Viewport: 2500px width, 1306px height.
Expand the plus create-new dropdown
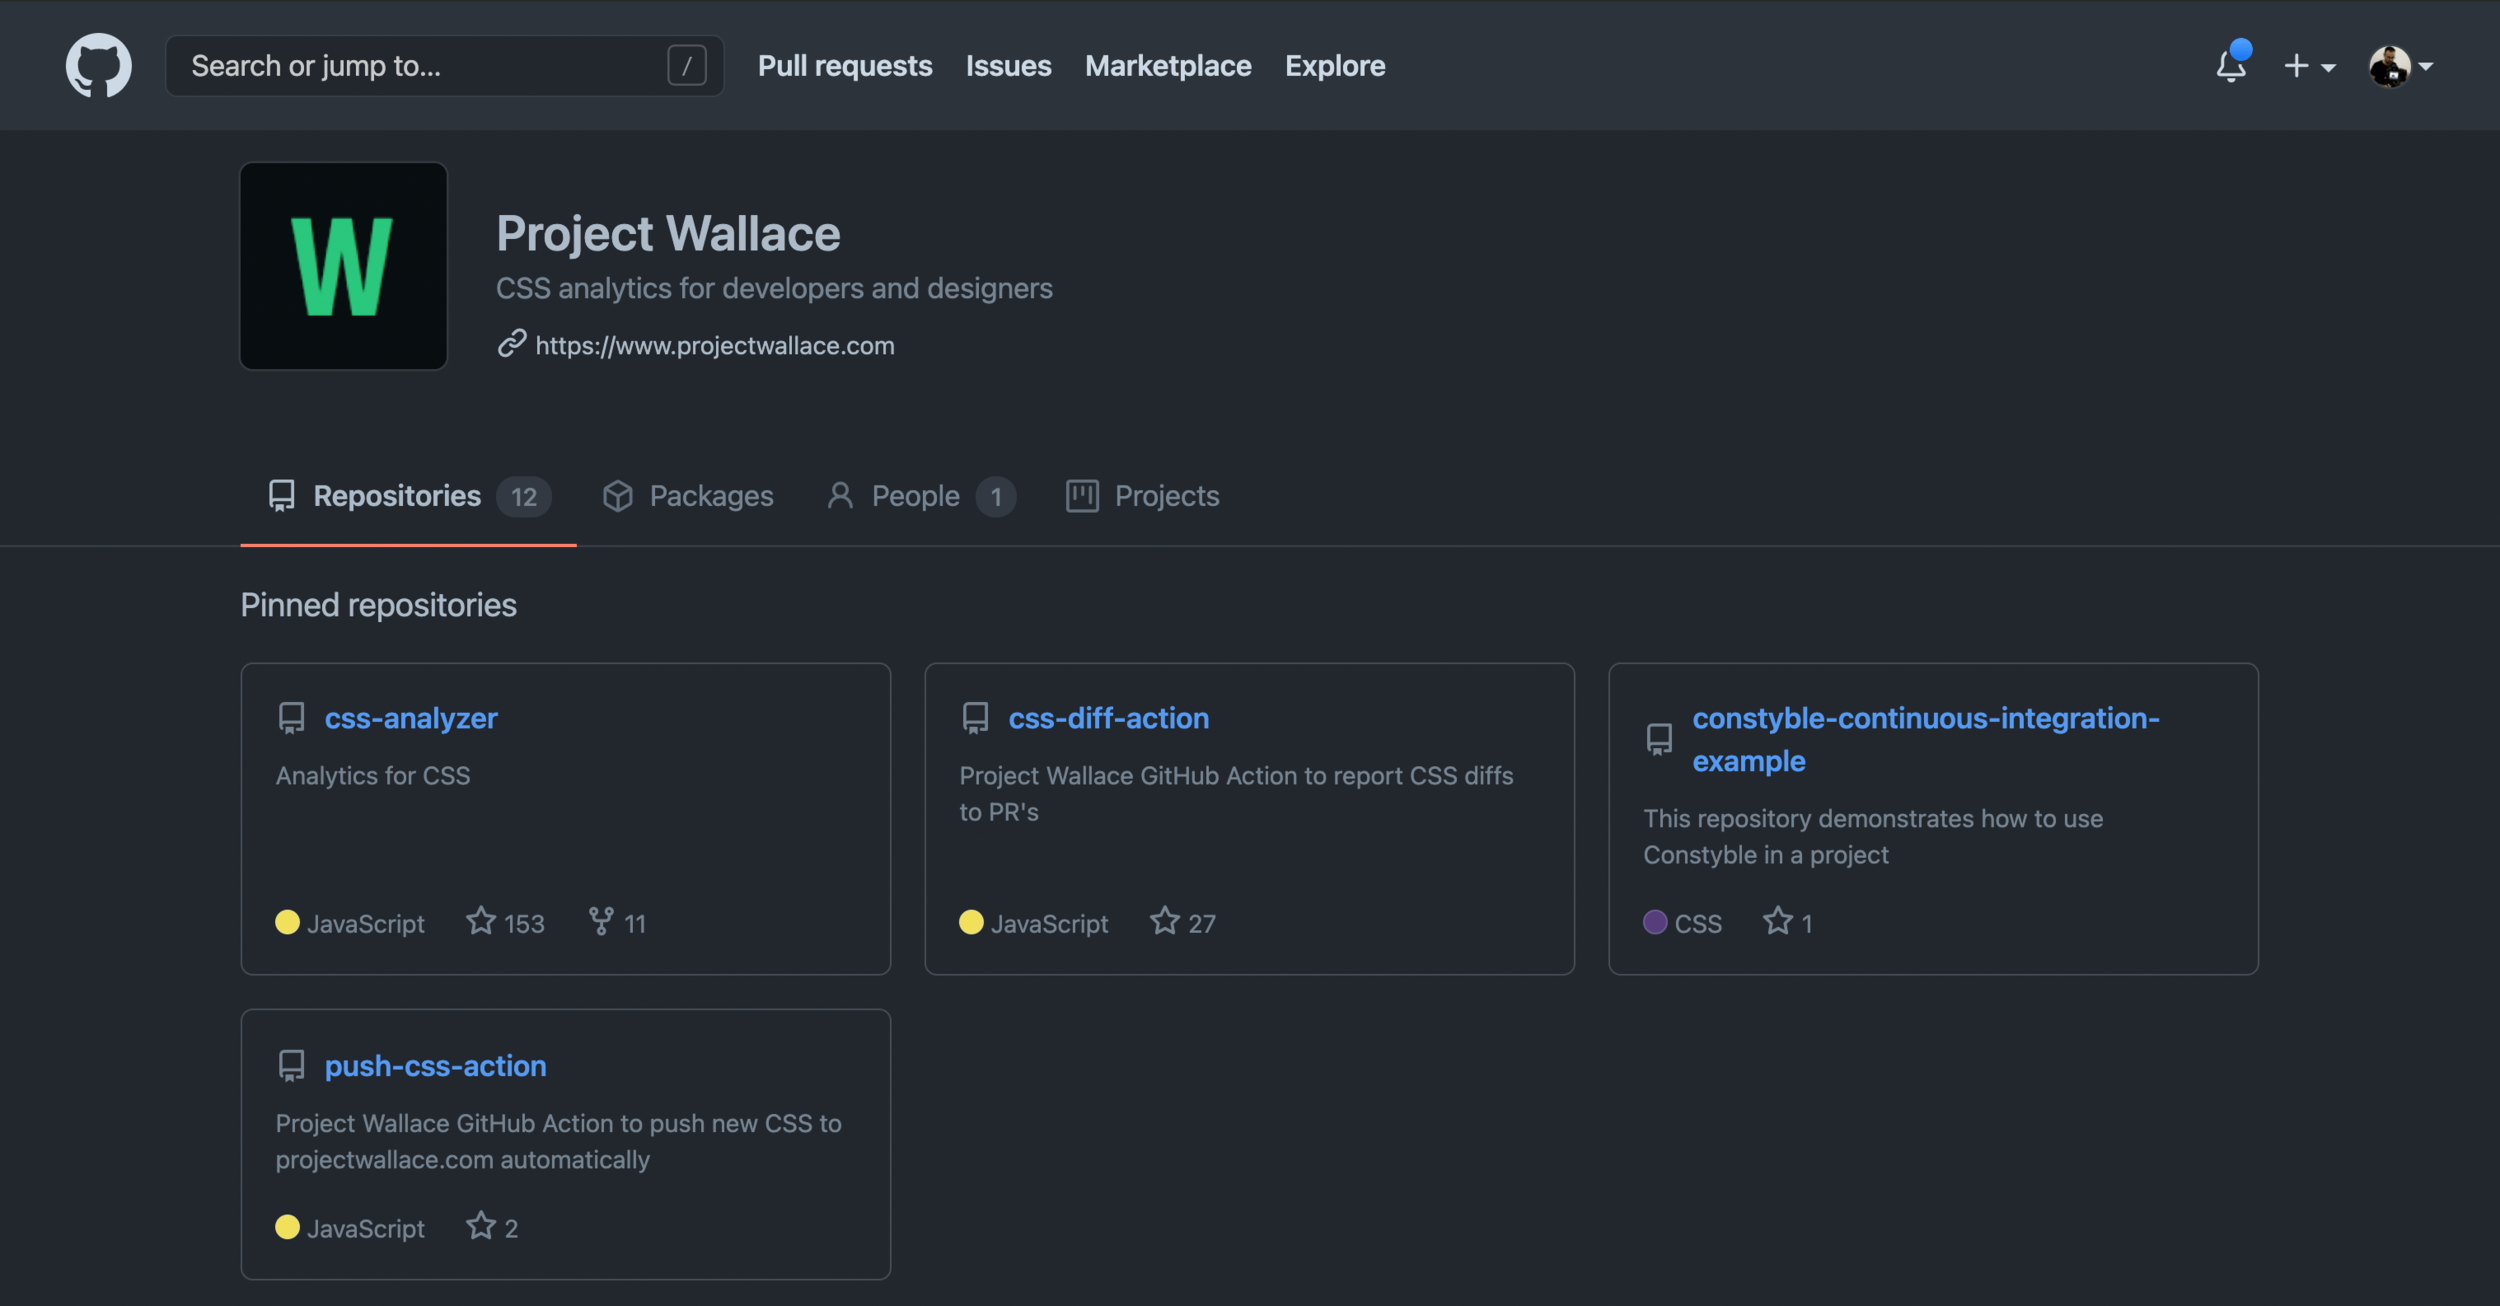tap(2308, 66)
